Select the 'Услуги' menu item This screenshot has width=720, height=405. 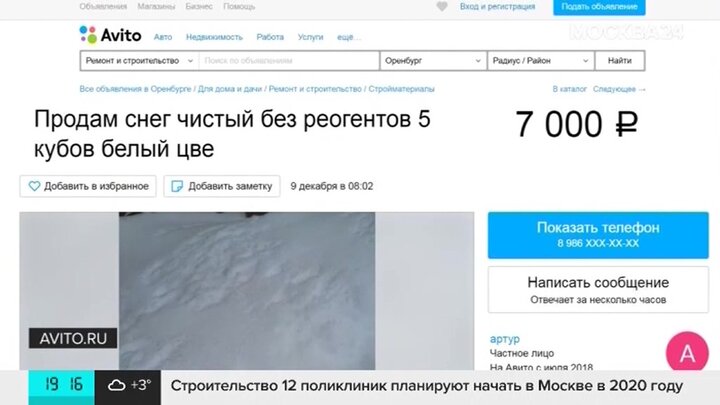[x=310, y=37]
